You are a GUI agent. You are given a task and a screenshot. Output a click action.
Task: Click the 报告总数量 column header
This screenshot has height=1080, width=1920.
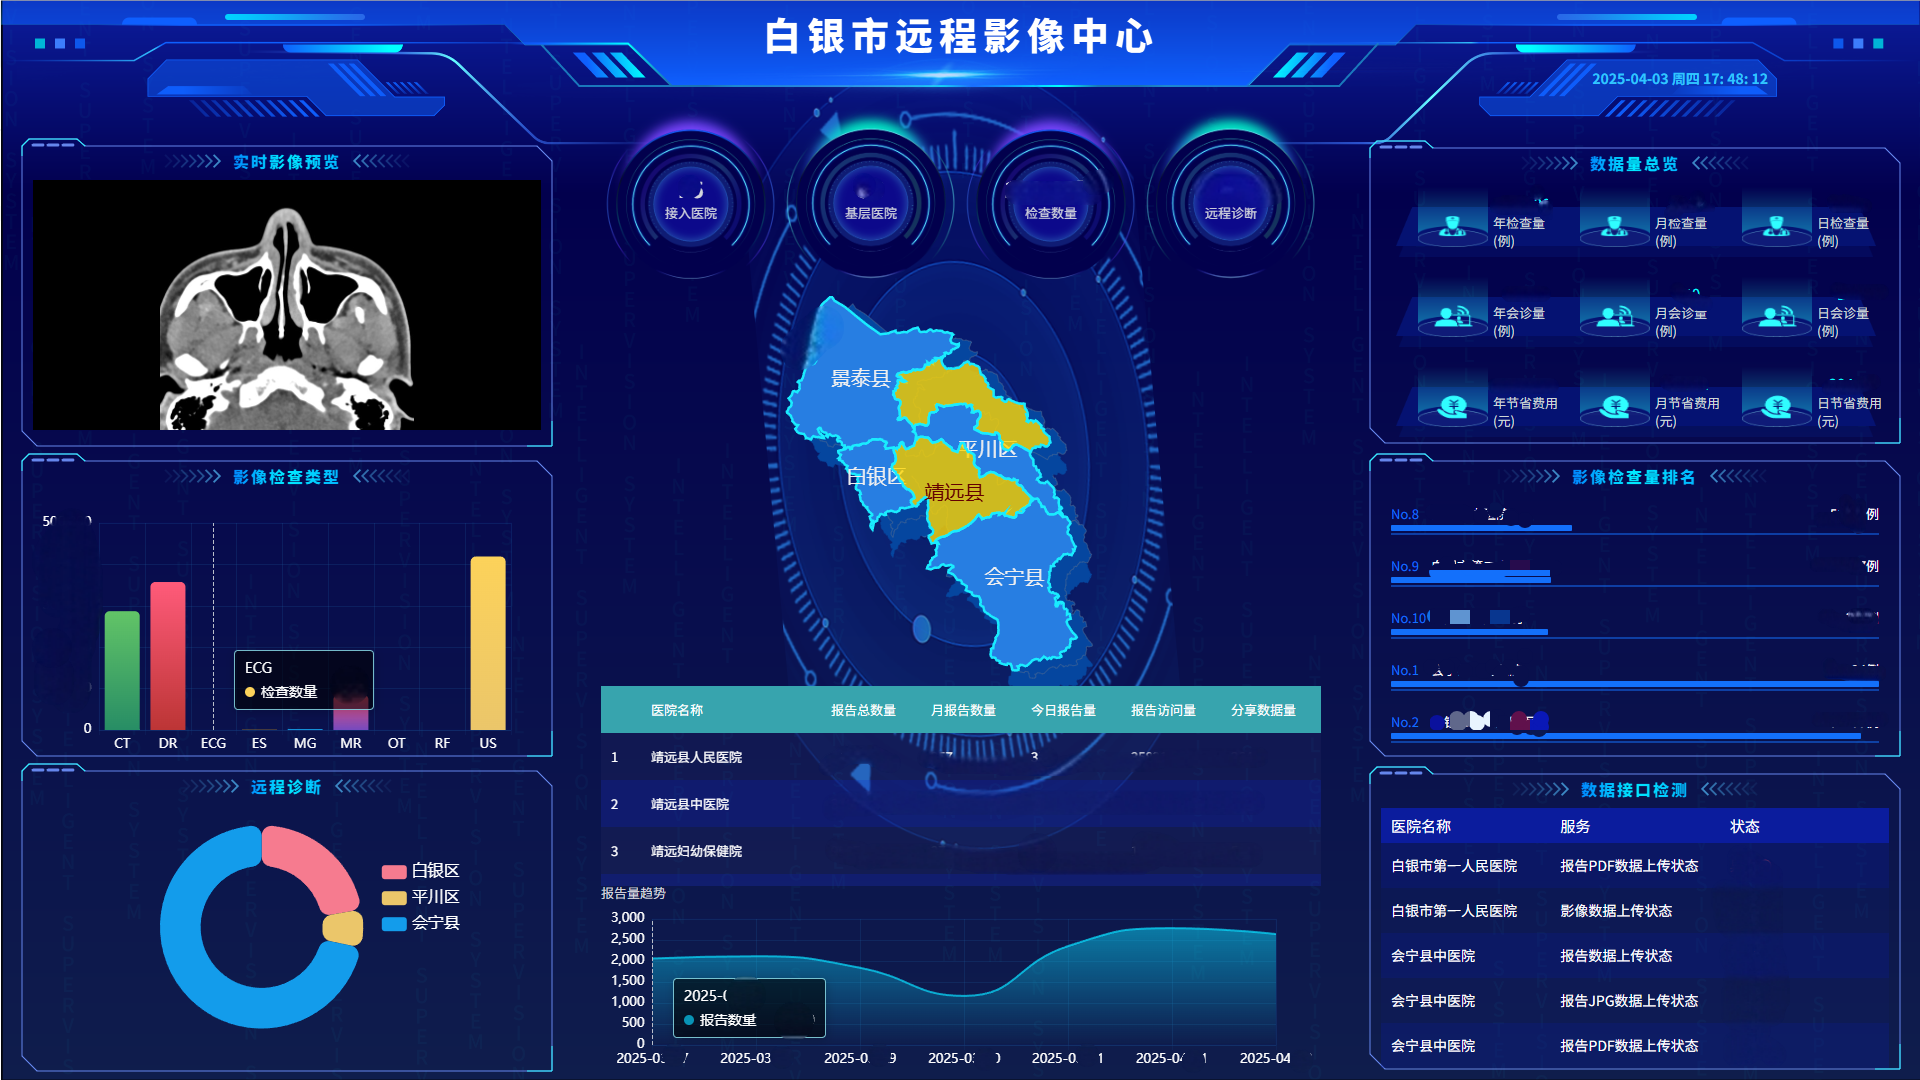pyautogui.click(x=863, y=710)
